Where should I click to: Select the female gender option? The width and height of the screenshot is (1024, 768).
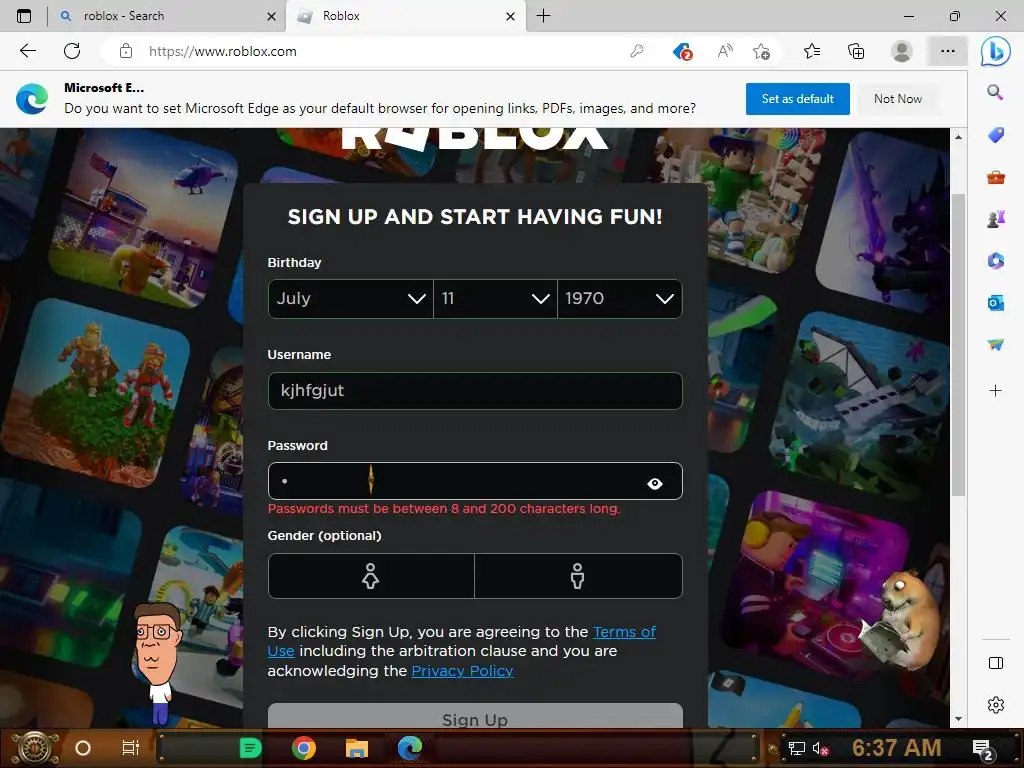coord(371,576)
